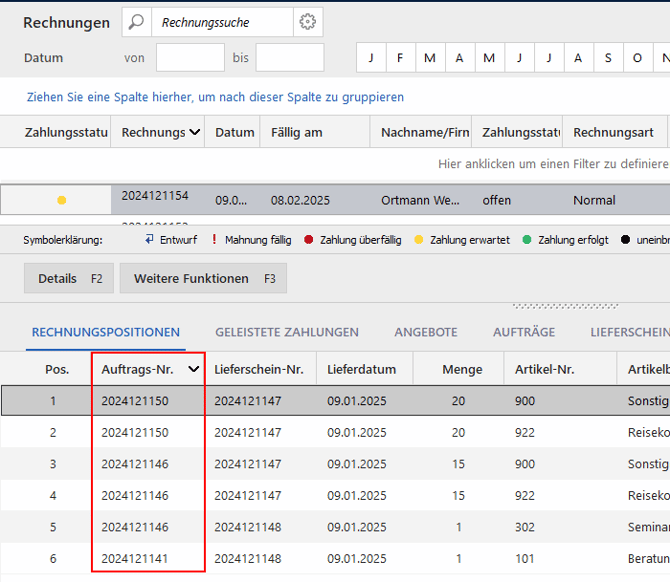
Task: Open the Details F2 button
Action: 69,278
